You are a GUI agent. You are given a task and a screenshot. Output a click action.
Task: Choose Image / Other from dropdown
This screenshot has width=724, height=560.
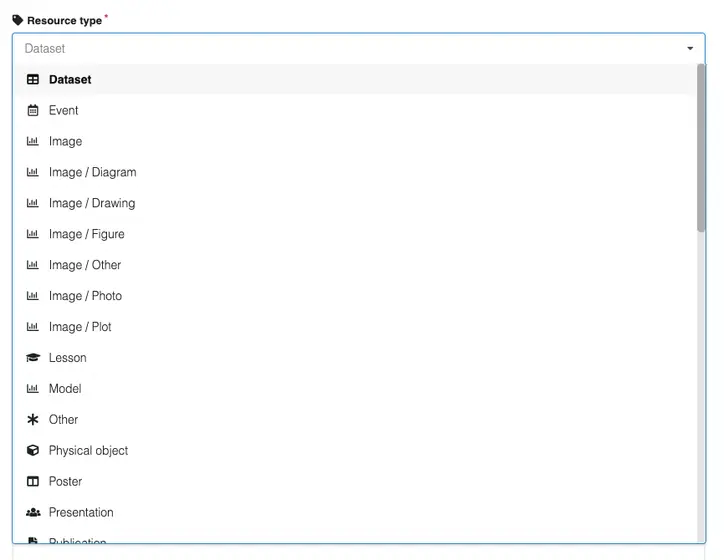pos(85,266)
